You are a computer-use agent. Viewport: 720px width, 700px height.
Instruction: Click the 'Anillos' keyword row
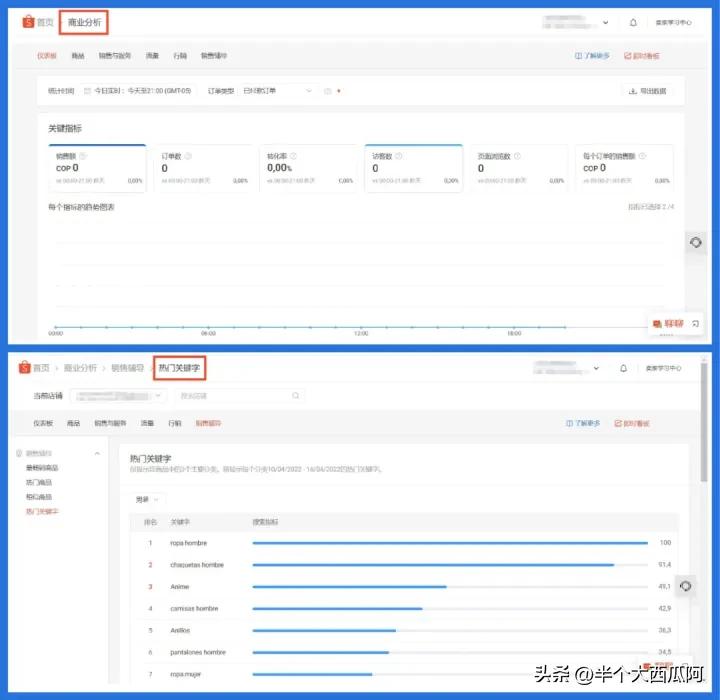coord(404,630)
